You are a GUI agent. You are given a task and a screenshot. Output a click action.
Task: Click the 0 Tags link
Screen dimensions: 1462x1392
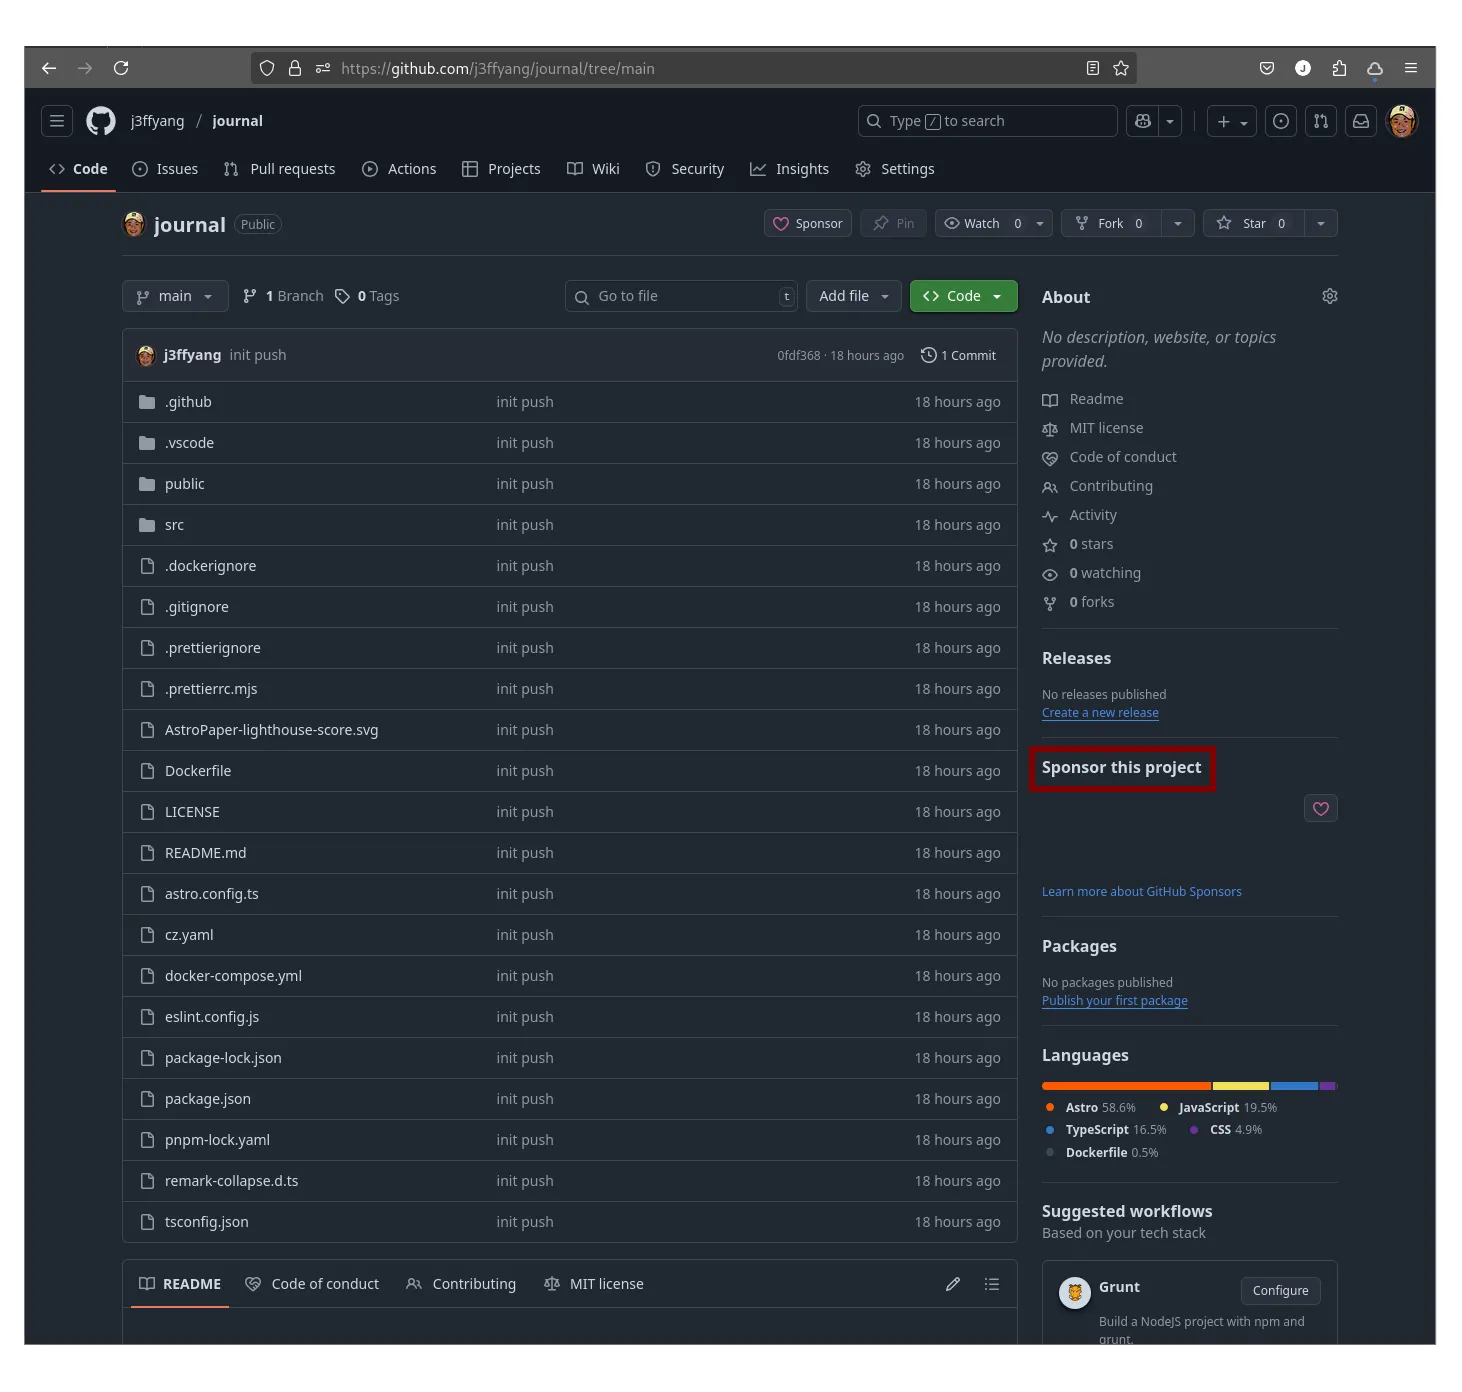[x=367, y=296]
